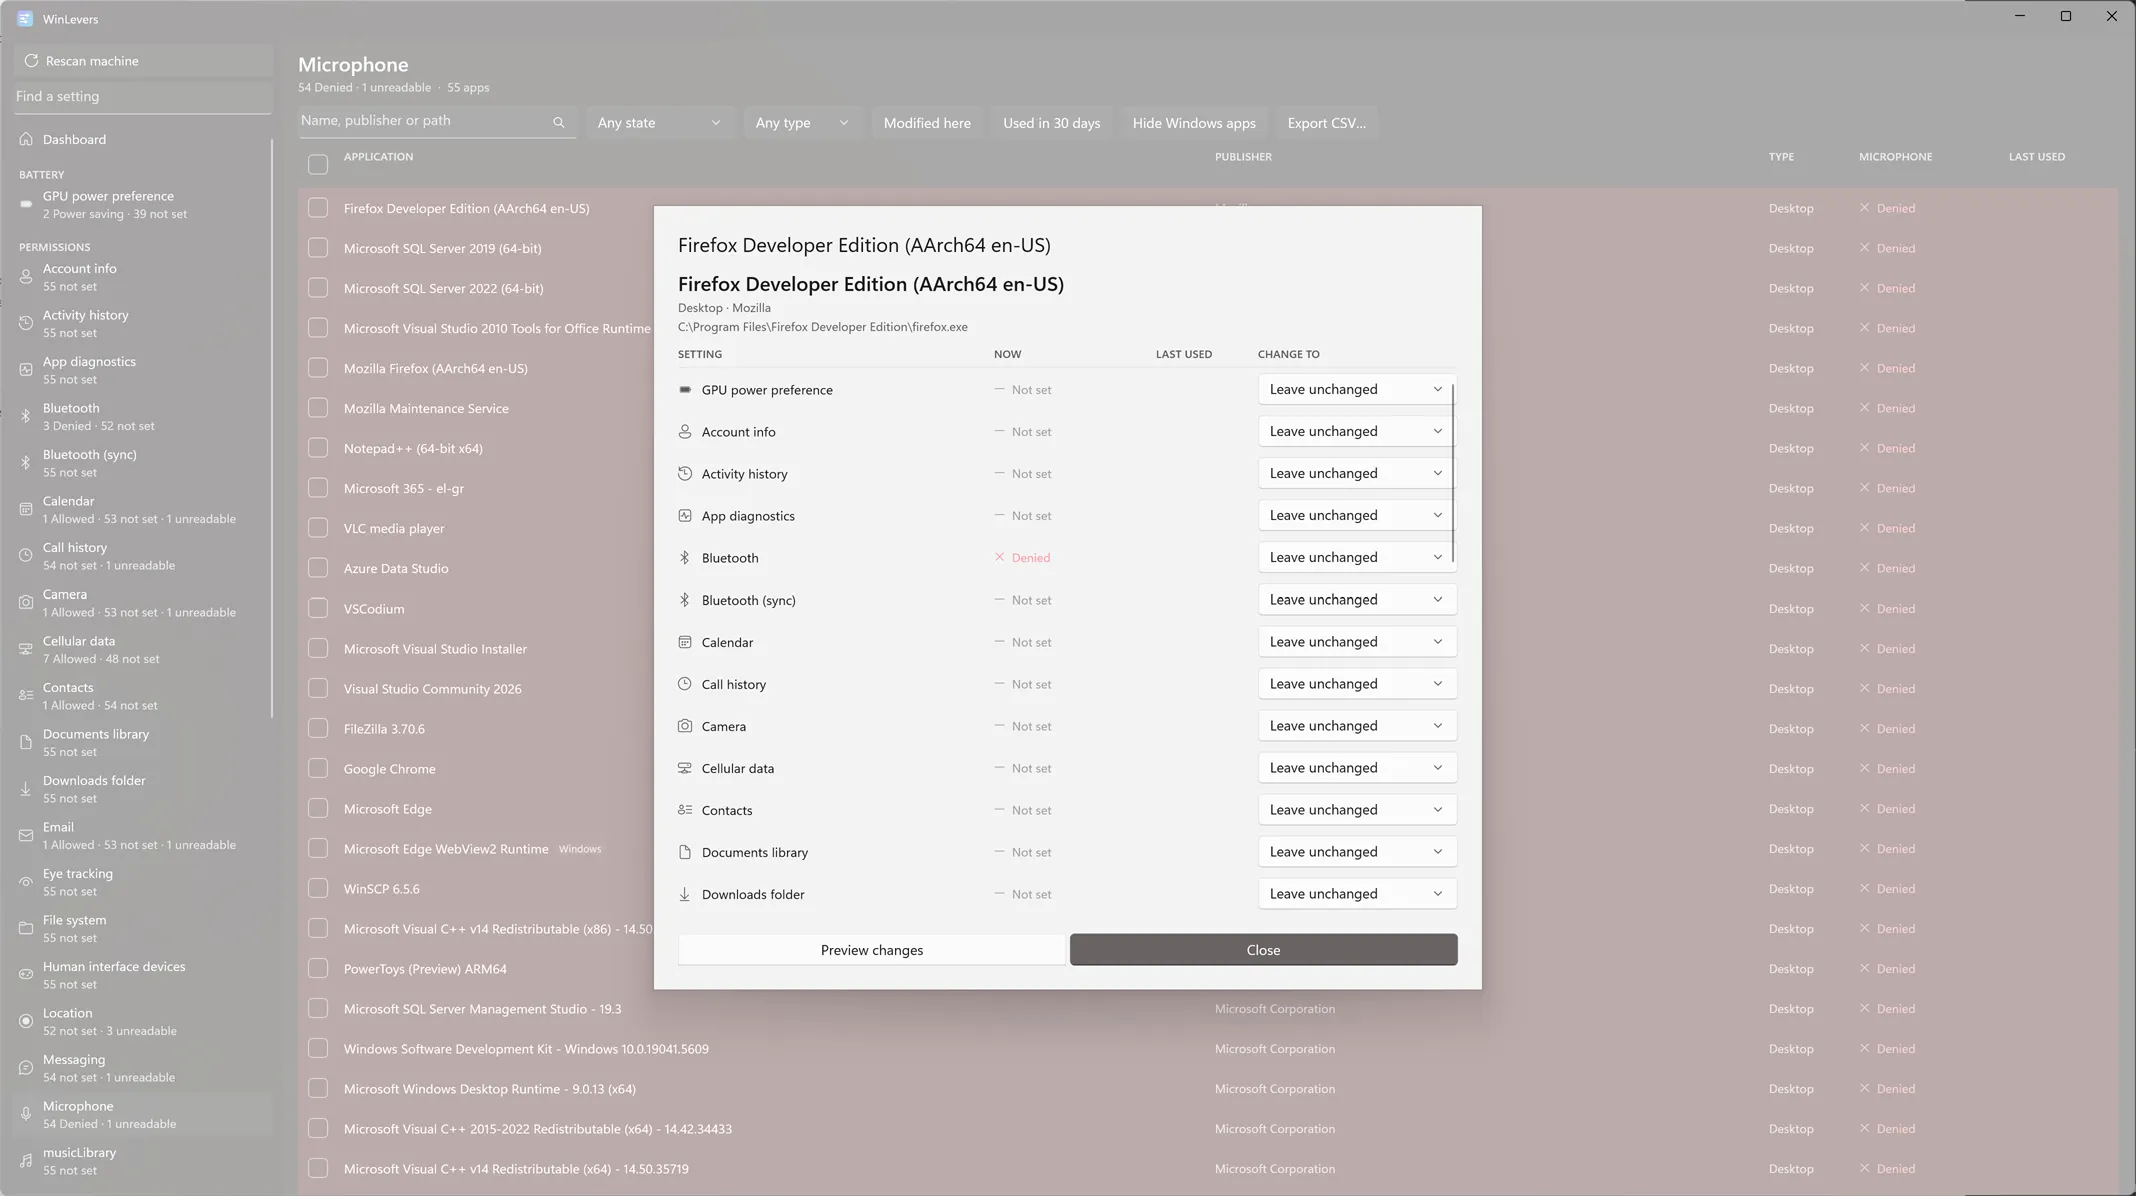Check the Notepad++ row checkbox
Viewport: 2136px width, 1196px height.
coord(318,448)
